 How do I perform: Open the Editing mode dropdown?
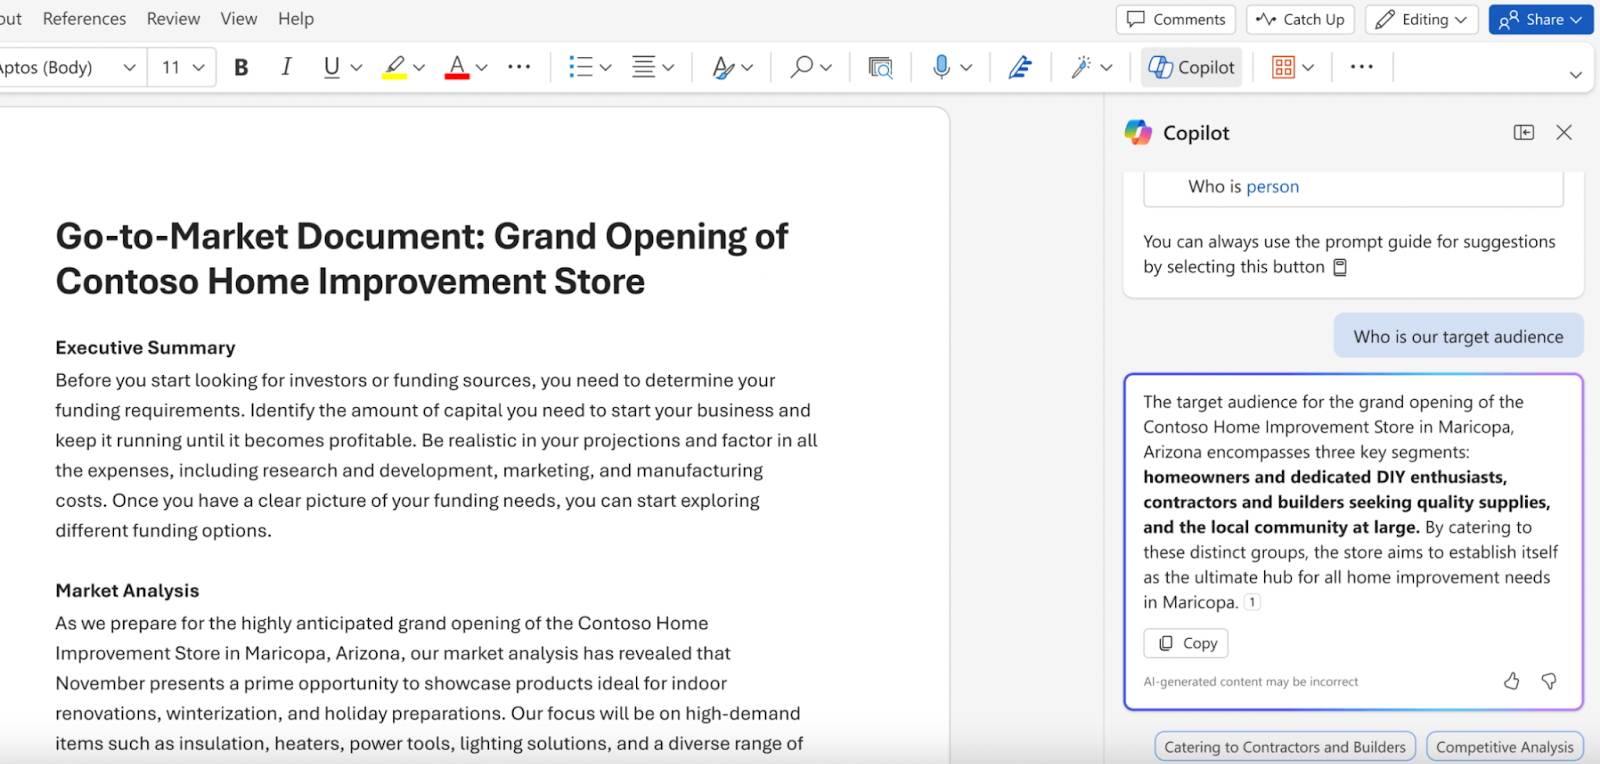[x=1421, y=19]
